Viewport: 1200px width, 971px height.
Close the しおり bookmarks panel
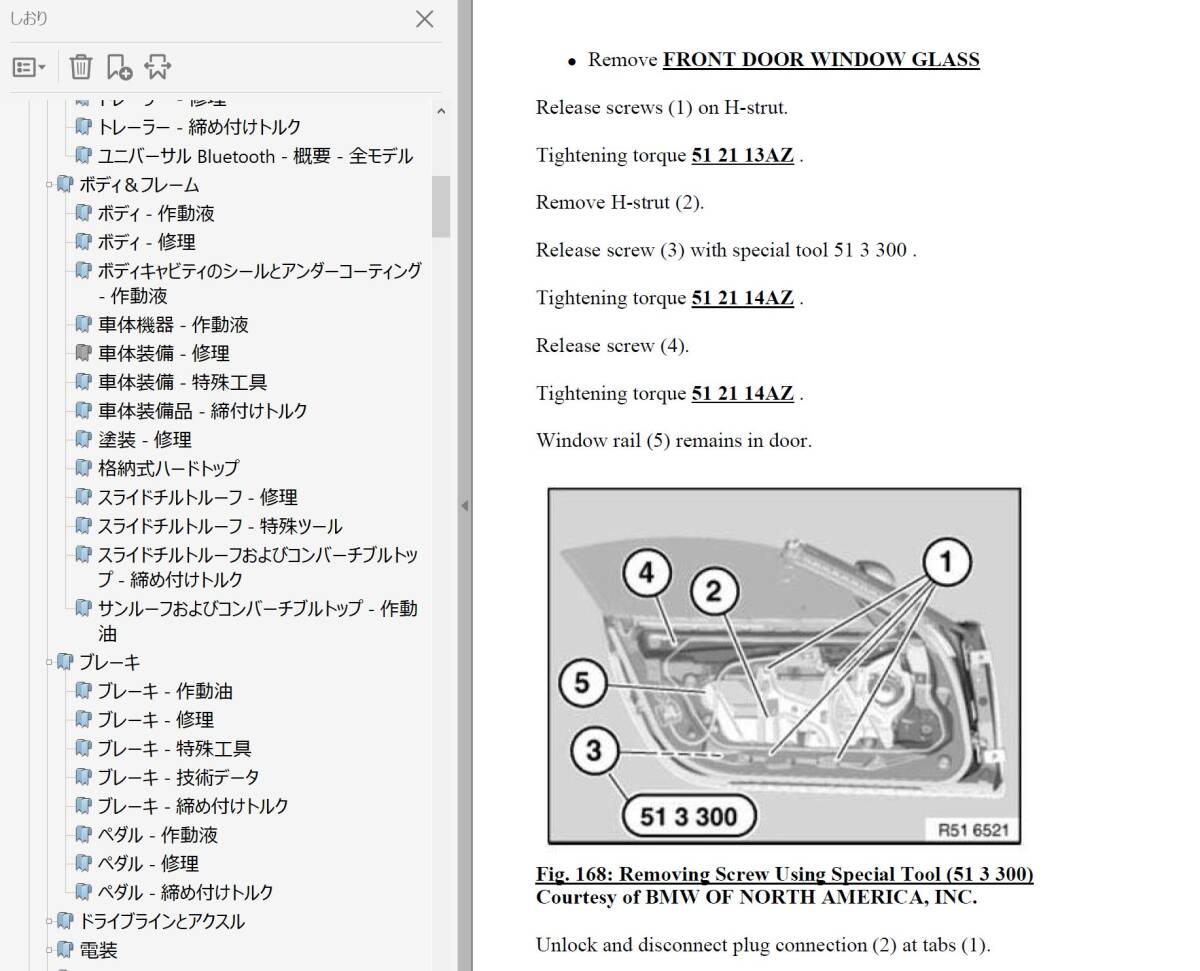tap(425, 19)
